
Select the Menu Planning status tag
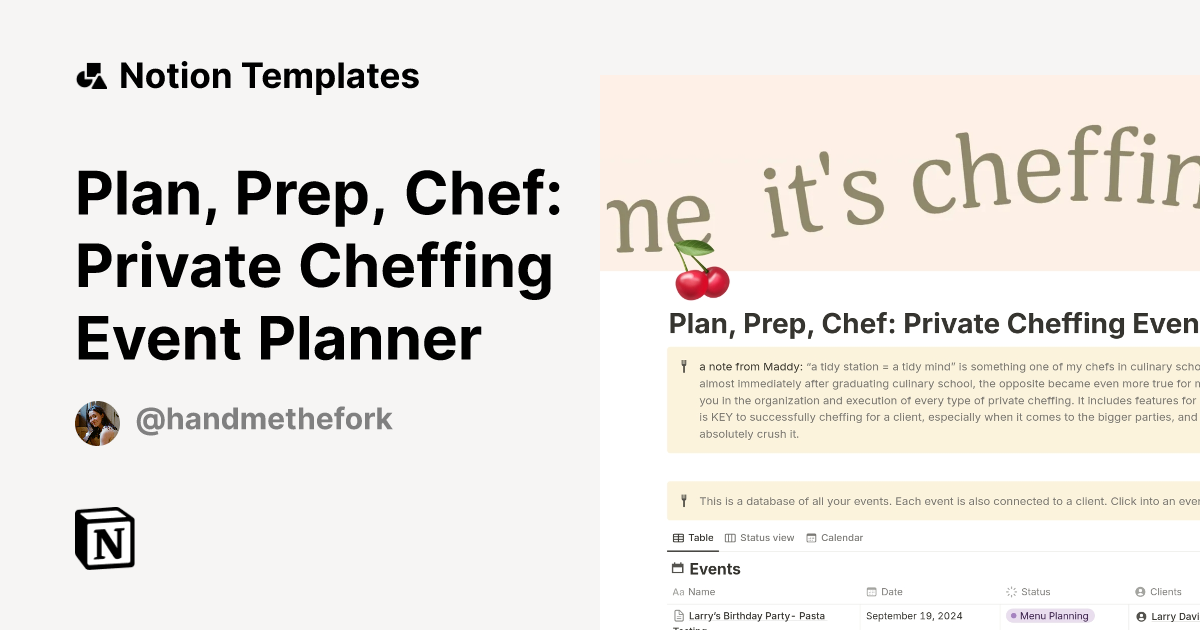1049,615
